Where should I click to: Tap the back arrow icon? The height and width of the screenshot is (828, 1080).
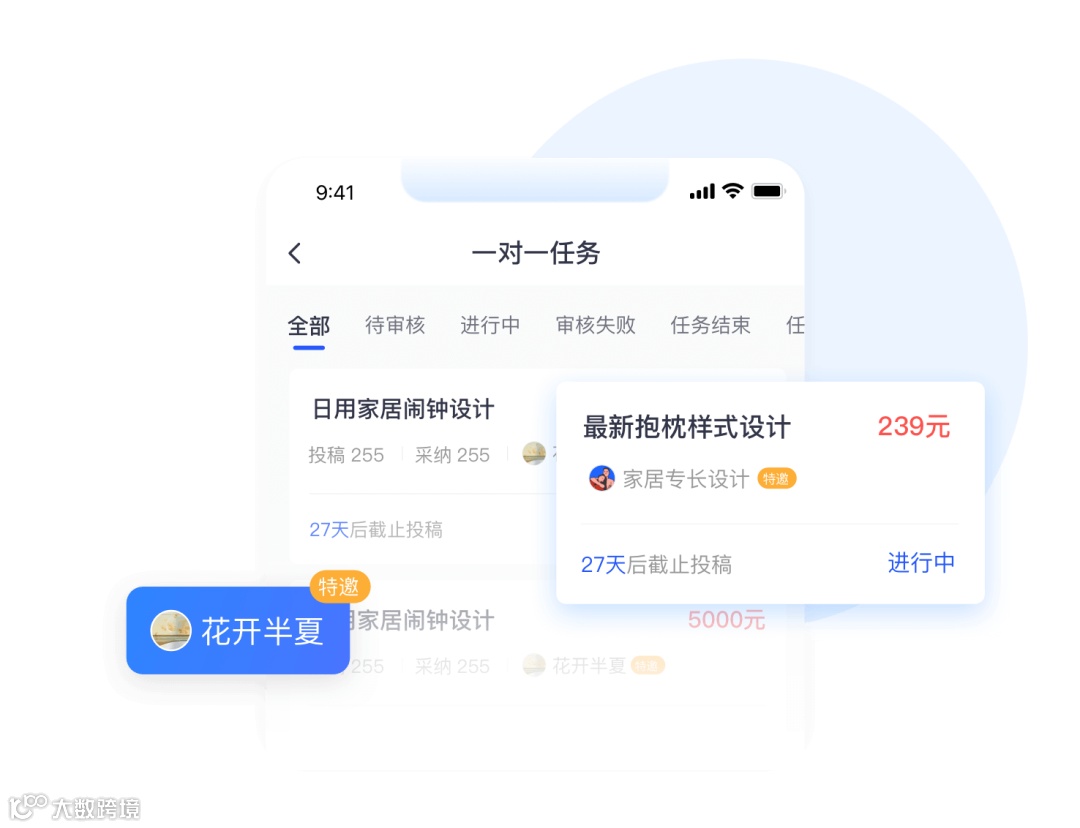coord(295,253)
